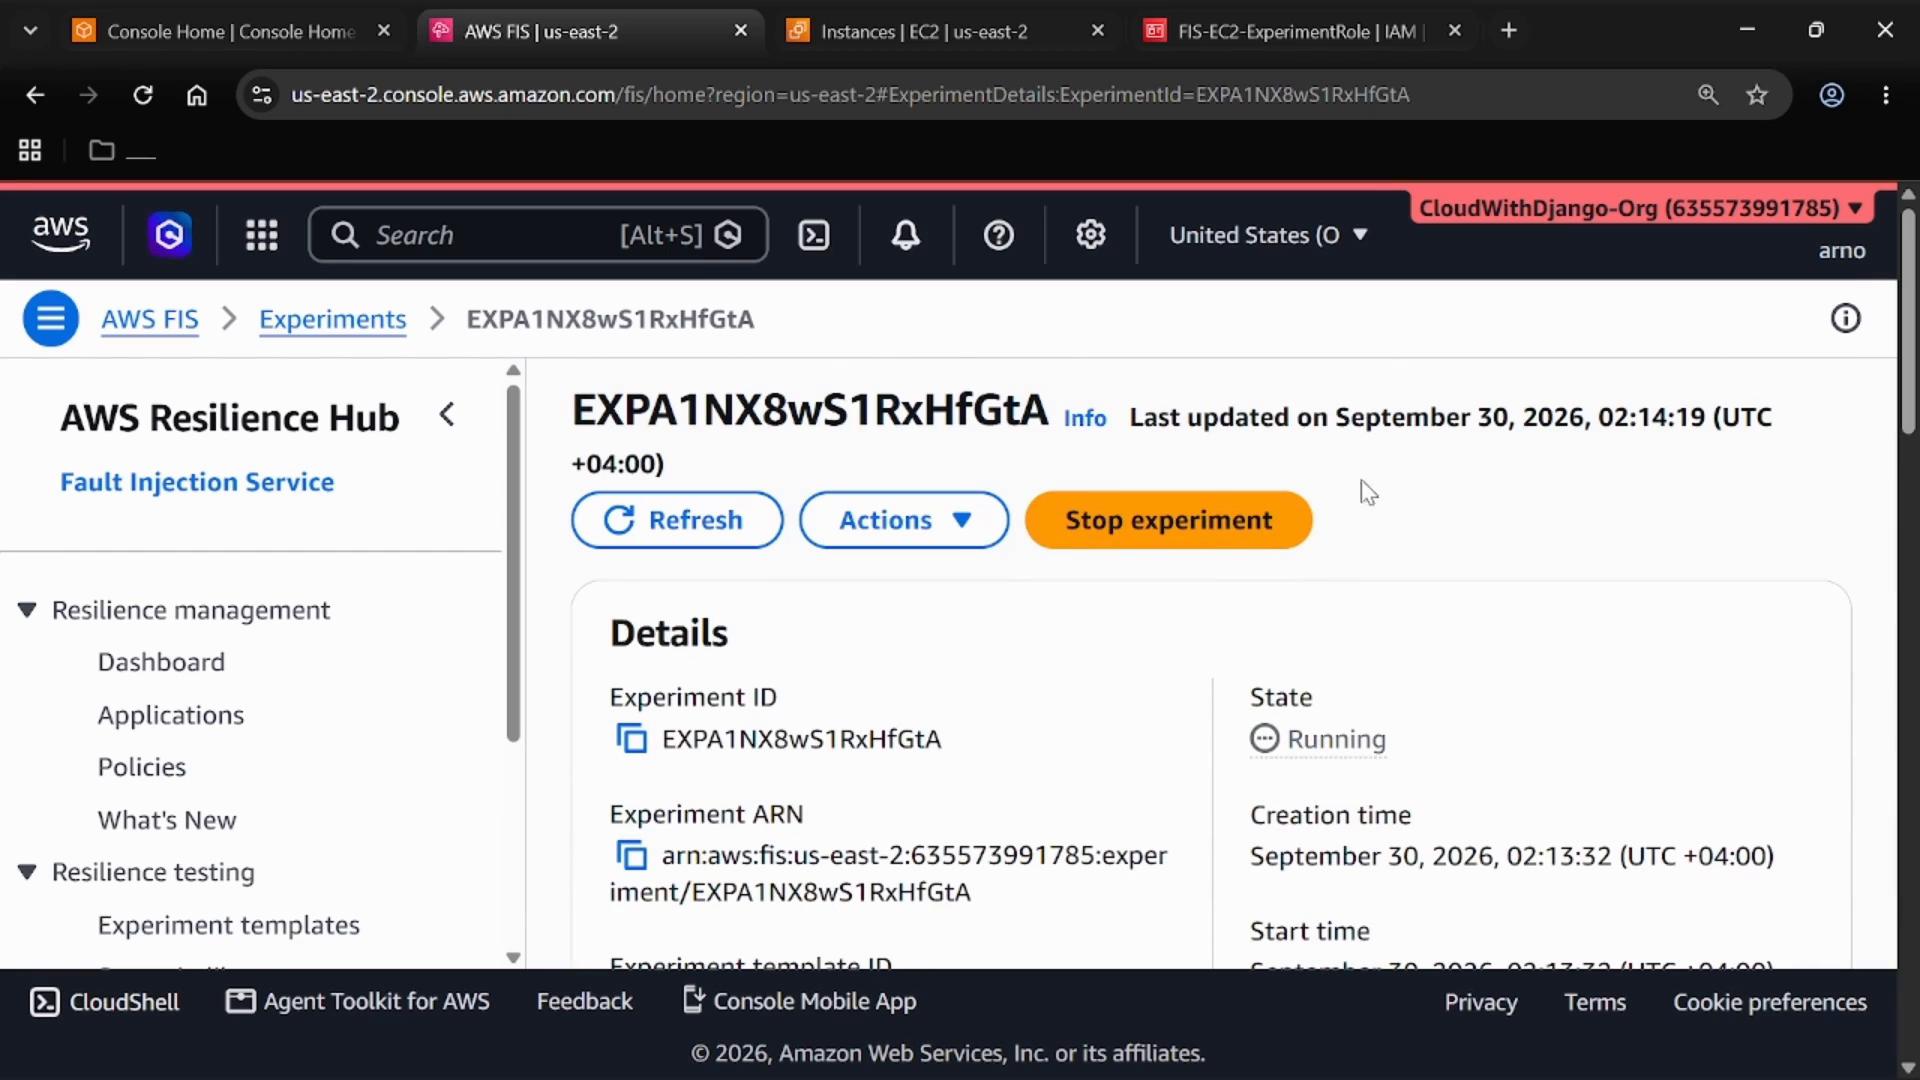The height and width of the screenshot is (1080, 1920).
Task: Open the browser profile icon
Action: pos(1832,95)
